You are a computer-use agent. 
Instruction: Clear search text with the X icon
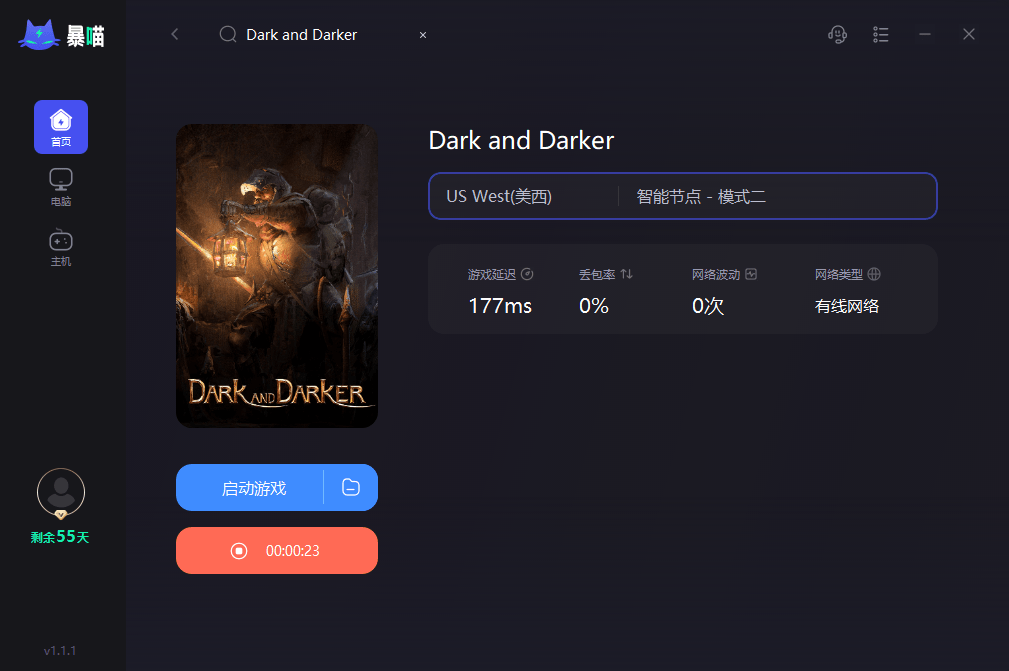coord(422,34)
